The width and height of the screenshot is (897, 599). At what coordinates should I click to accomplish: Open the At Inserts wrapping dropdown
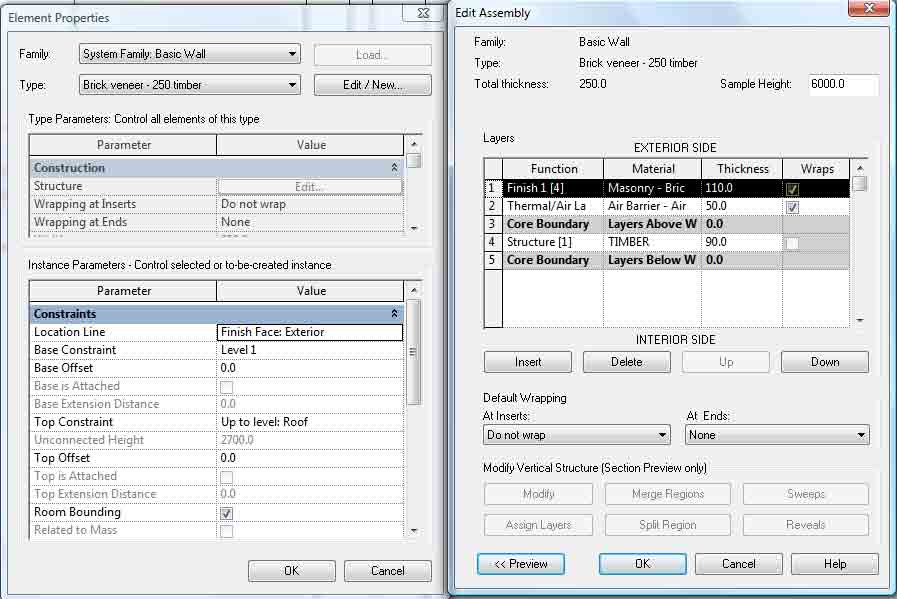pyautogui.click(x=577, y=435)
